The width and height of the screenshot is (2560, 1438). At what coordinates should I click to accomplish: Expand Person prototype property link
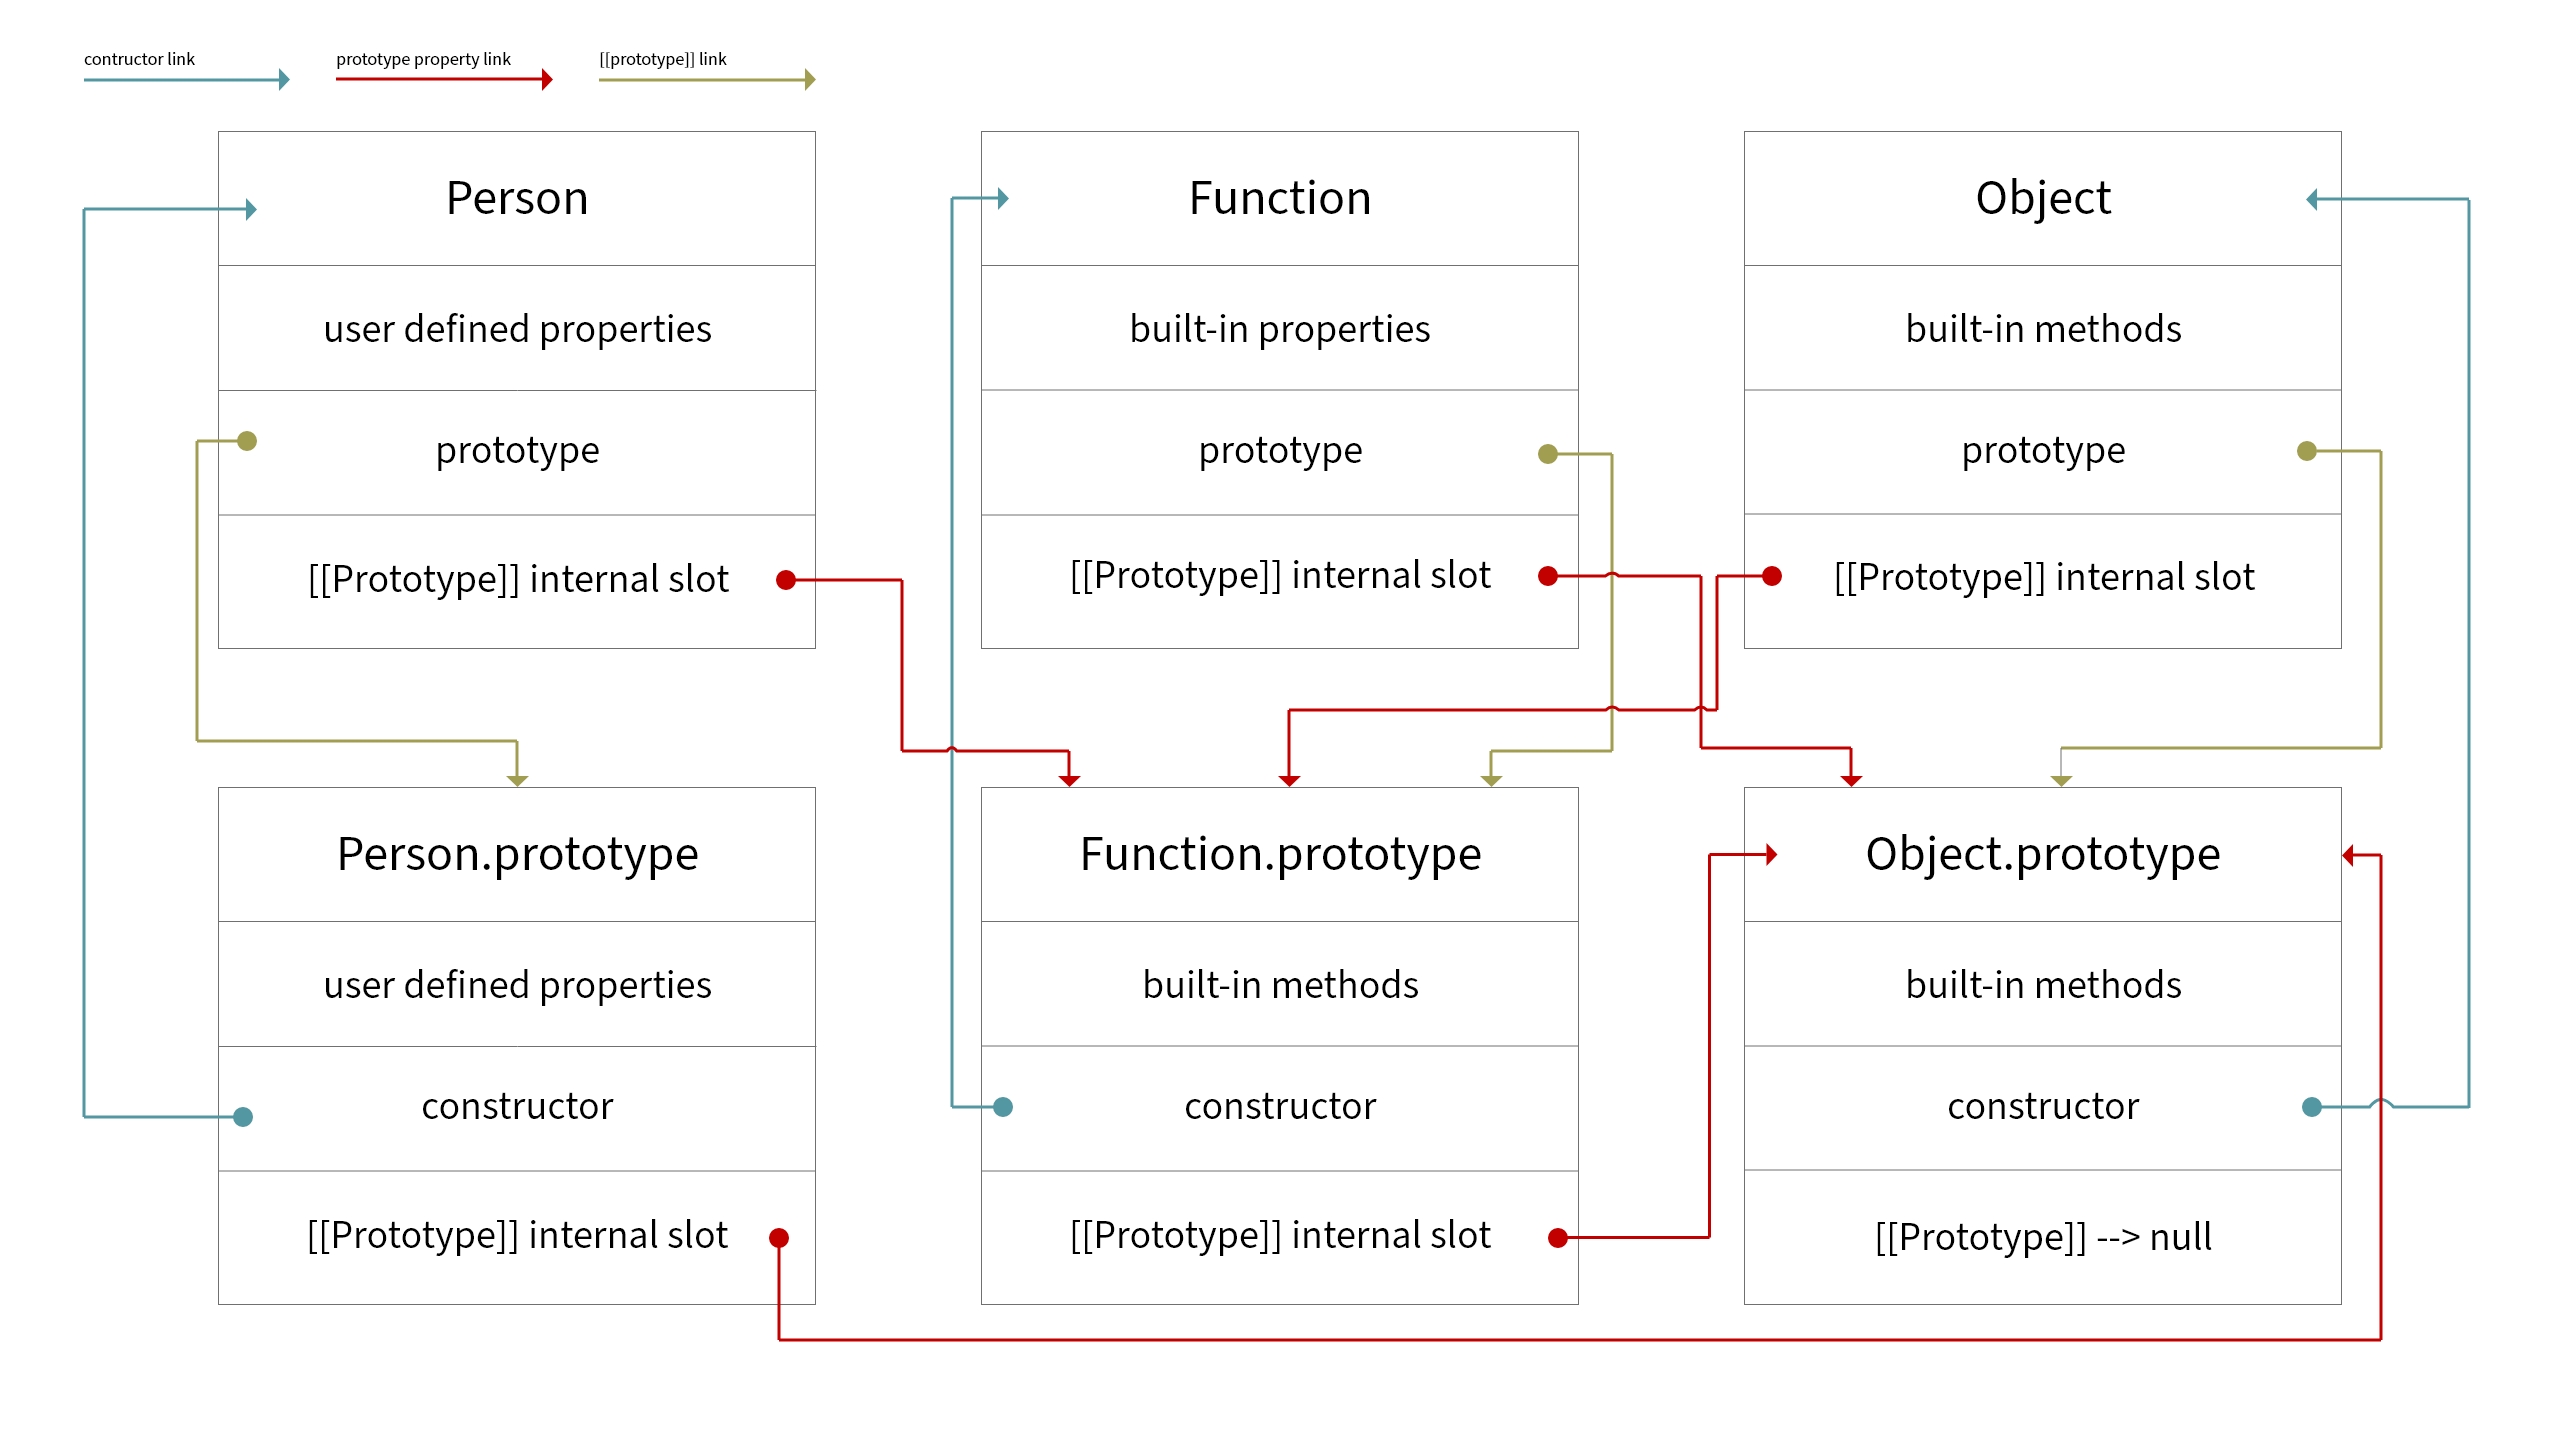click(246, 441)
